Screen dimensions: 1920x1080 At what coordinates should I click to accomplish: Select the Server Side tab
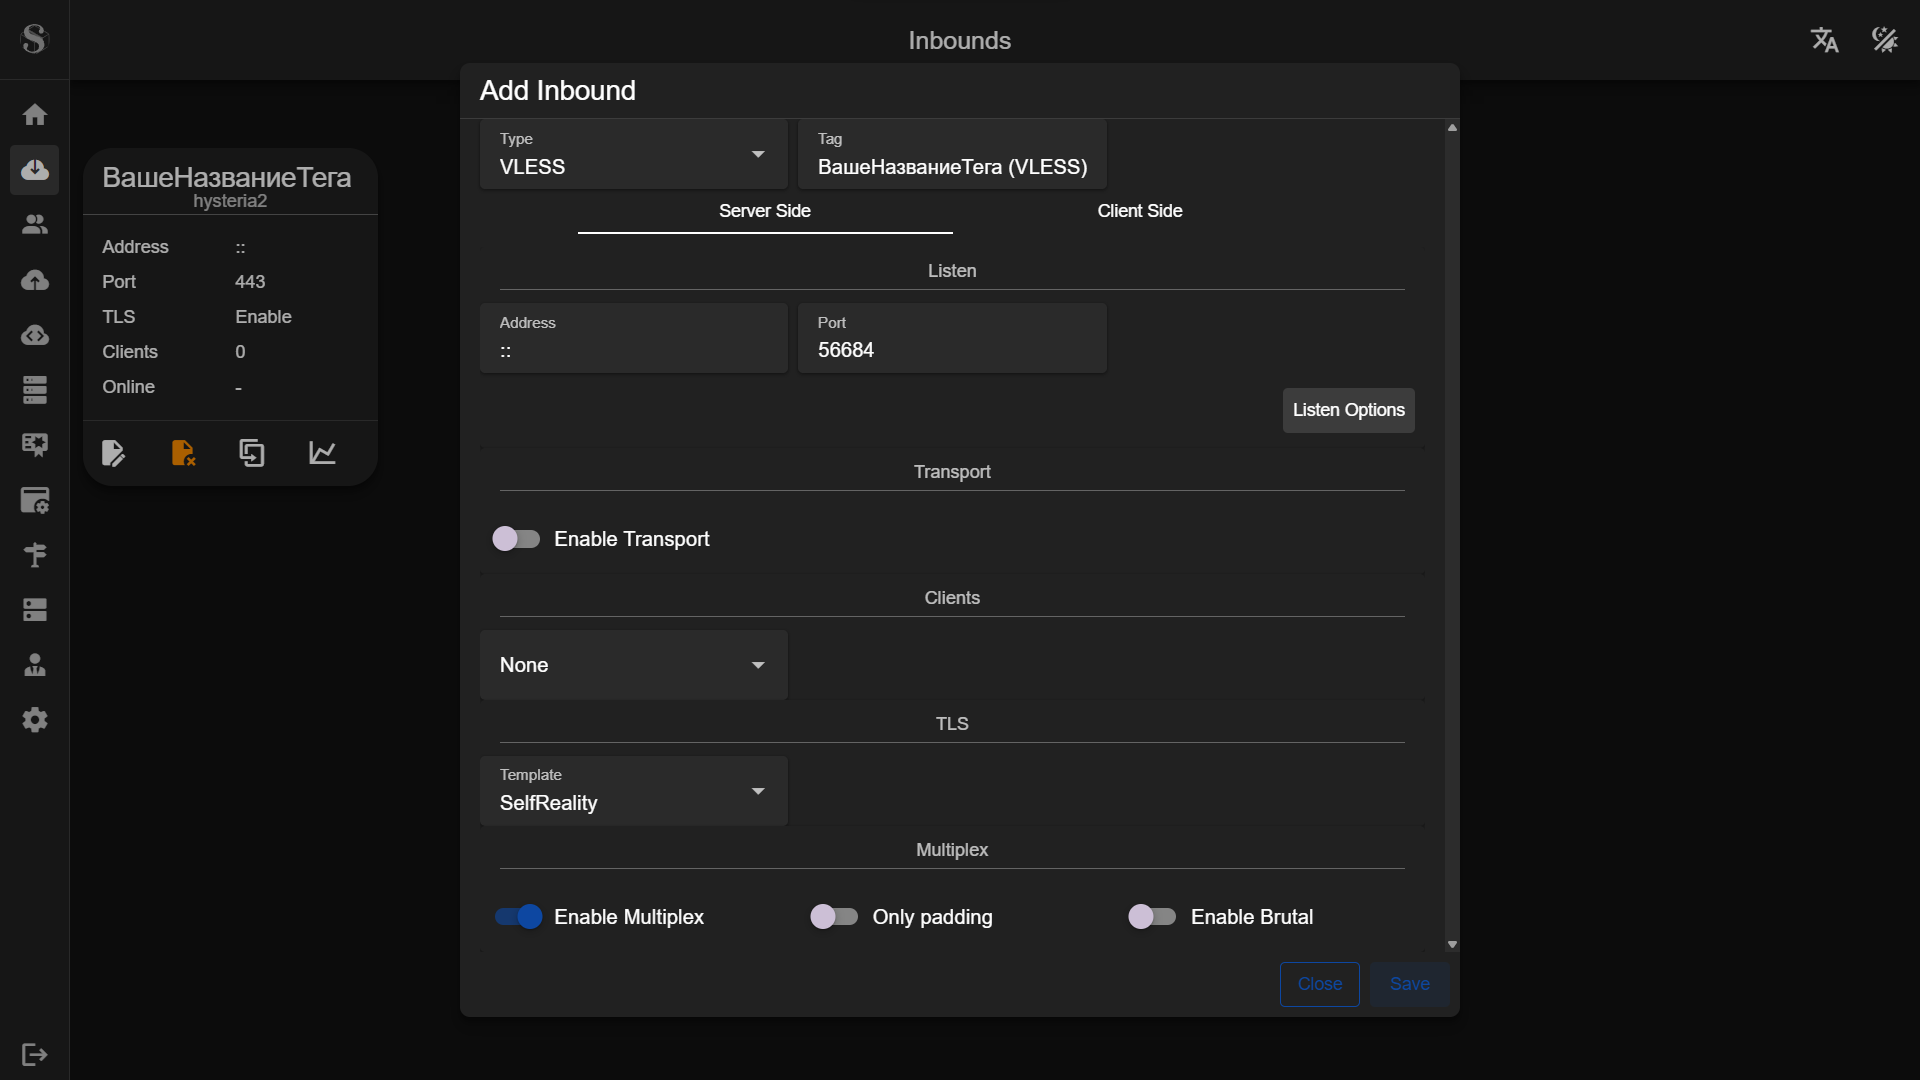(x=764, y=211)
